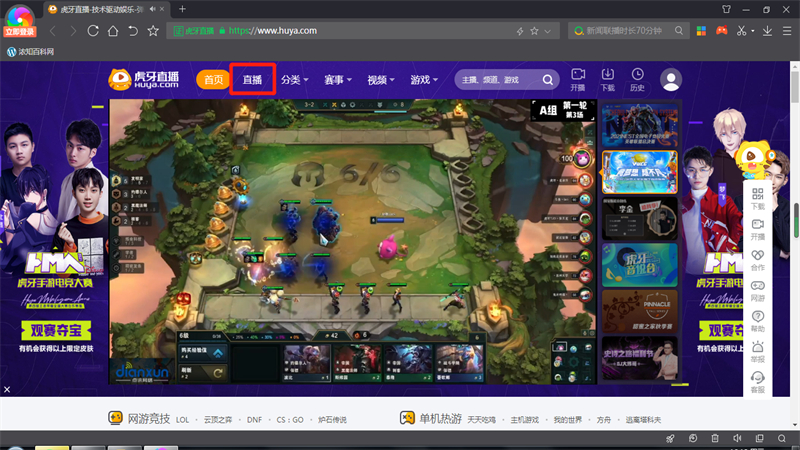Click the red gamepad icon in browser toolbar
This screenshot has width=800, height=450.
721,30
